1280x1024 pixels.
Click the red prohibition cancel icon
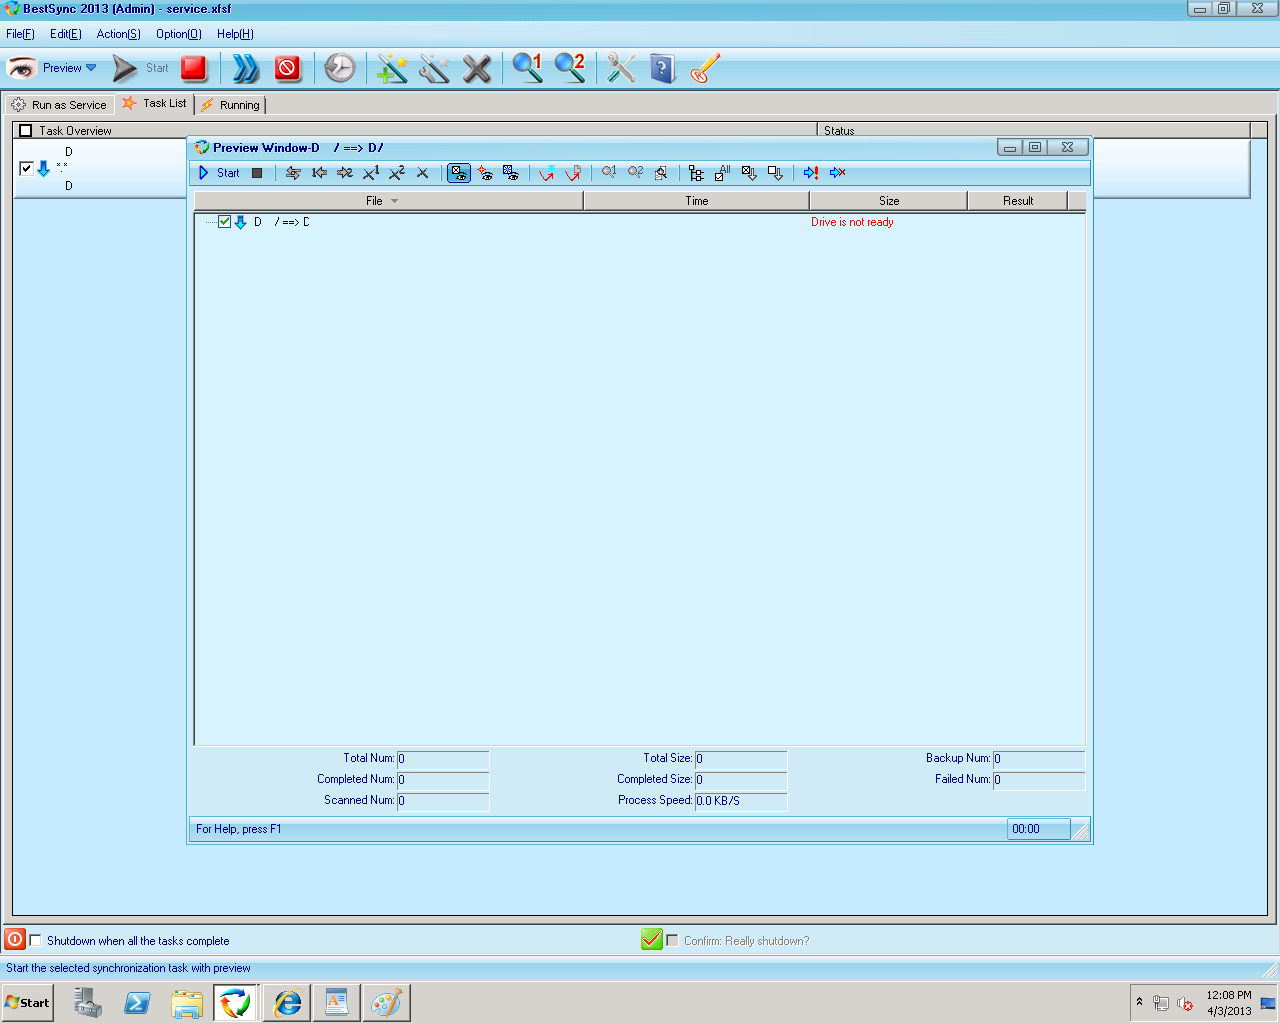pyautogui.click(x=288, y=68)
